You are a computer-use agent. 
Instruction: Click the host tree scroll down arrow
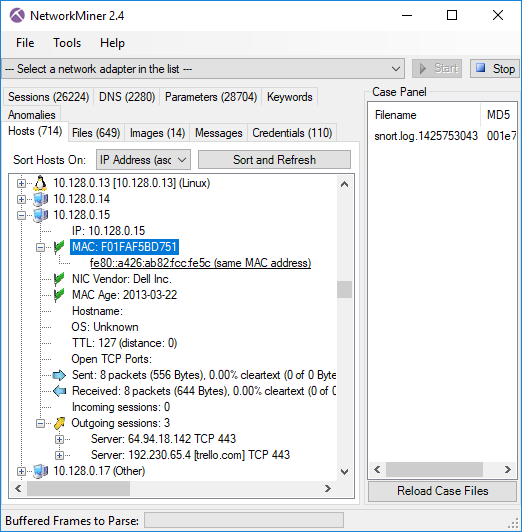(x=344, y=472)
